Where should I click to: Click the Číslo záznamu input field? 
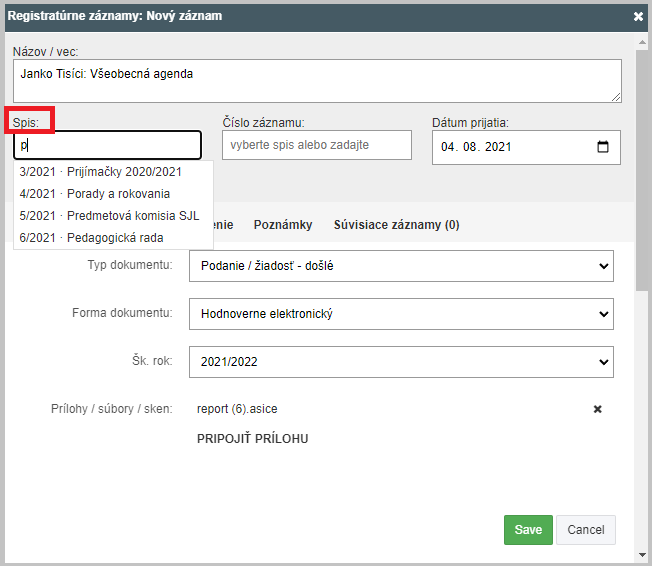pyautogui.click(x=317, y=145)
